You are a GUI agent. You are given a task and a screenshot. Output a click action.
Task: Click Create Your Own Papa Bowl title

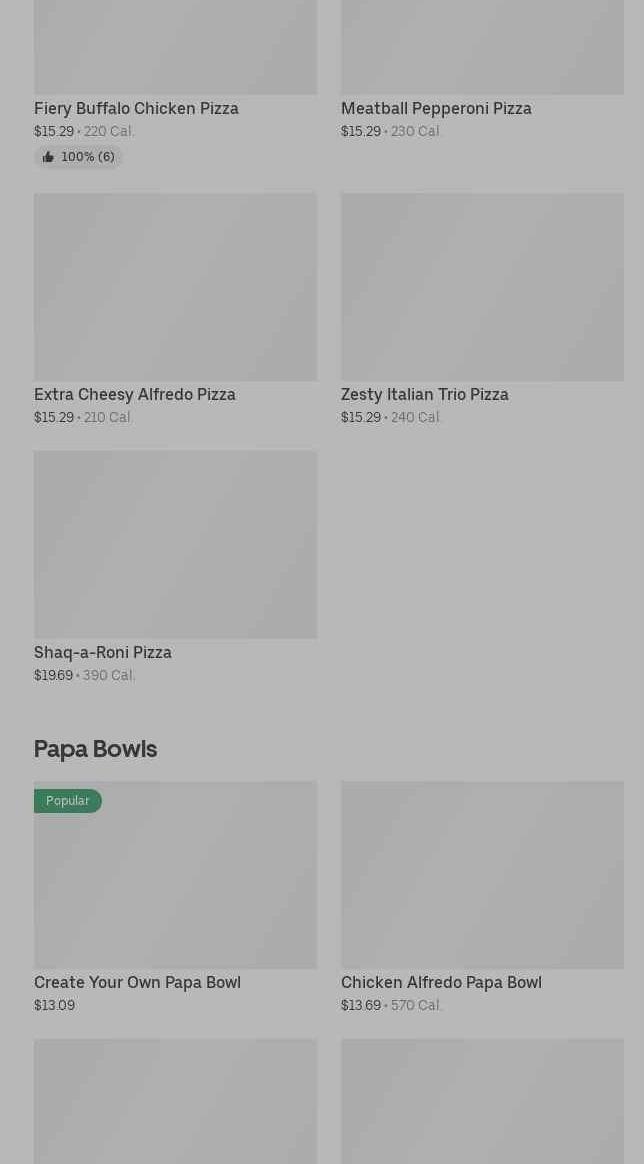(137, 982)
